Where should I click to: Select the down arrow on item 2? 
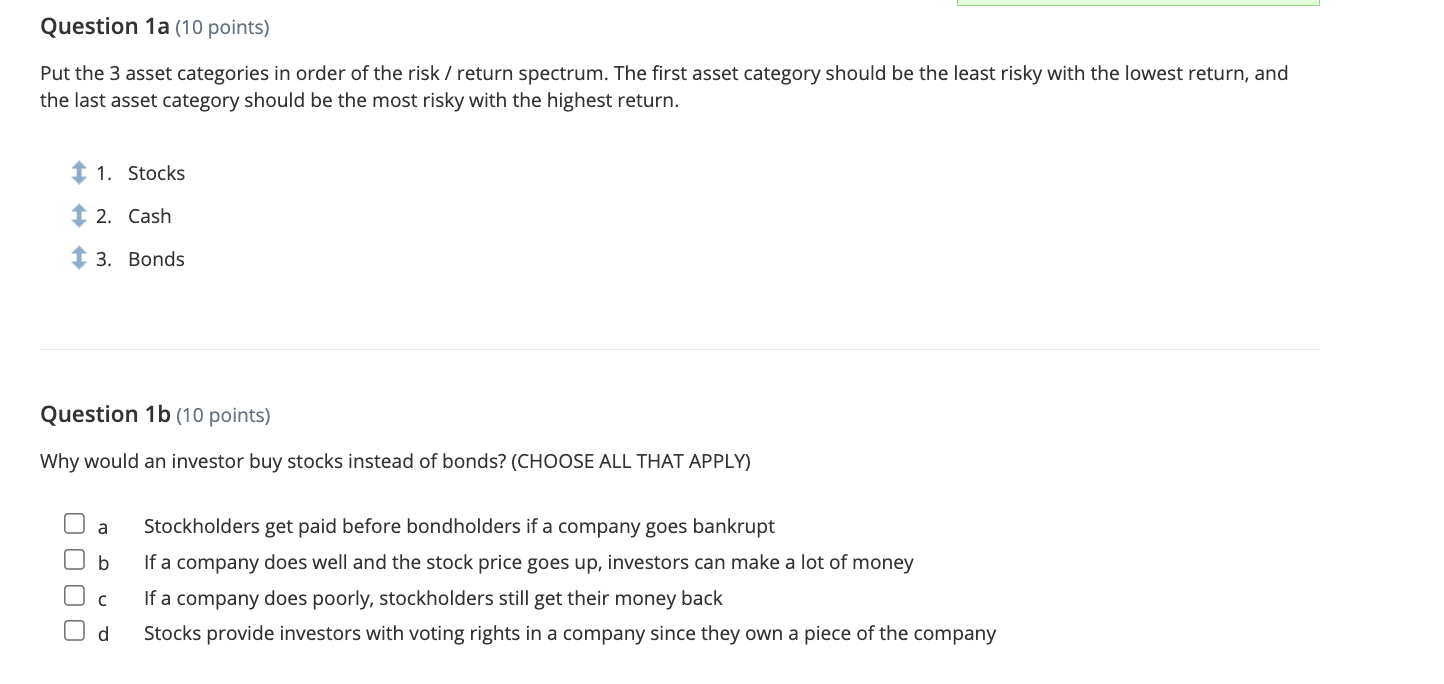(79, 222)
